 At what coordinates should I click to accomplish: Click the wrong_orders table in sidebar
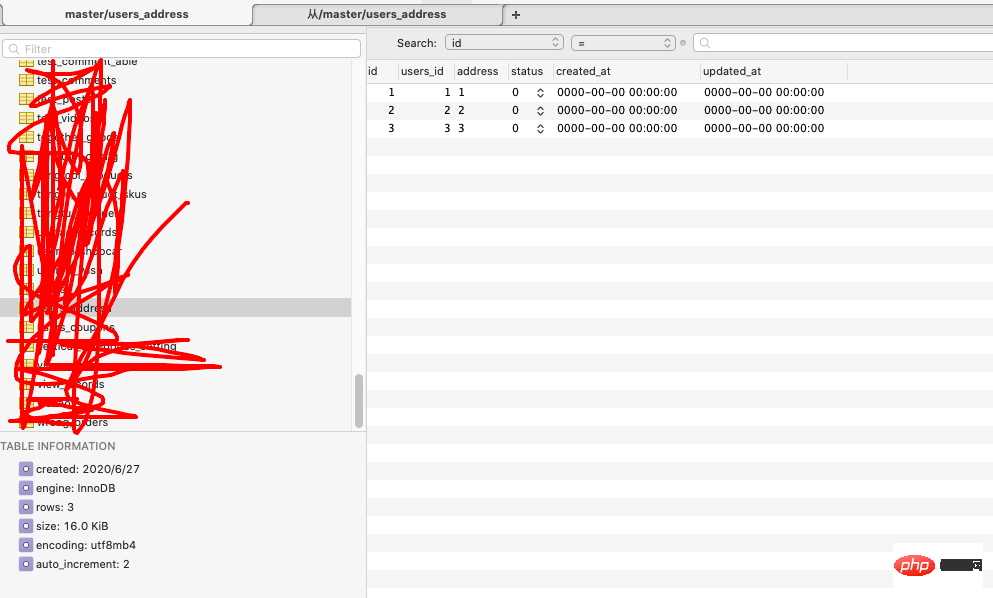click(x=72, y=423)
